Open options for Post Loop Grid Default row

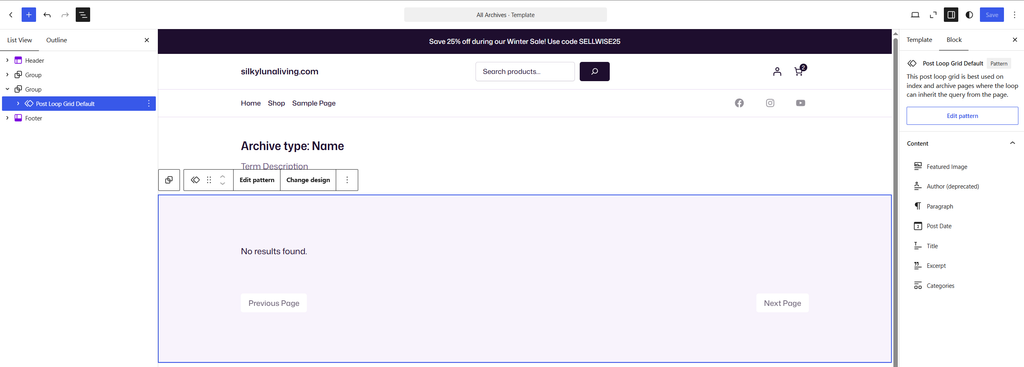[x=149, y=104]
